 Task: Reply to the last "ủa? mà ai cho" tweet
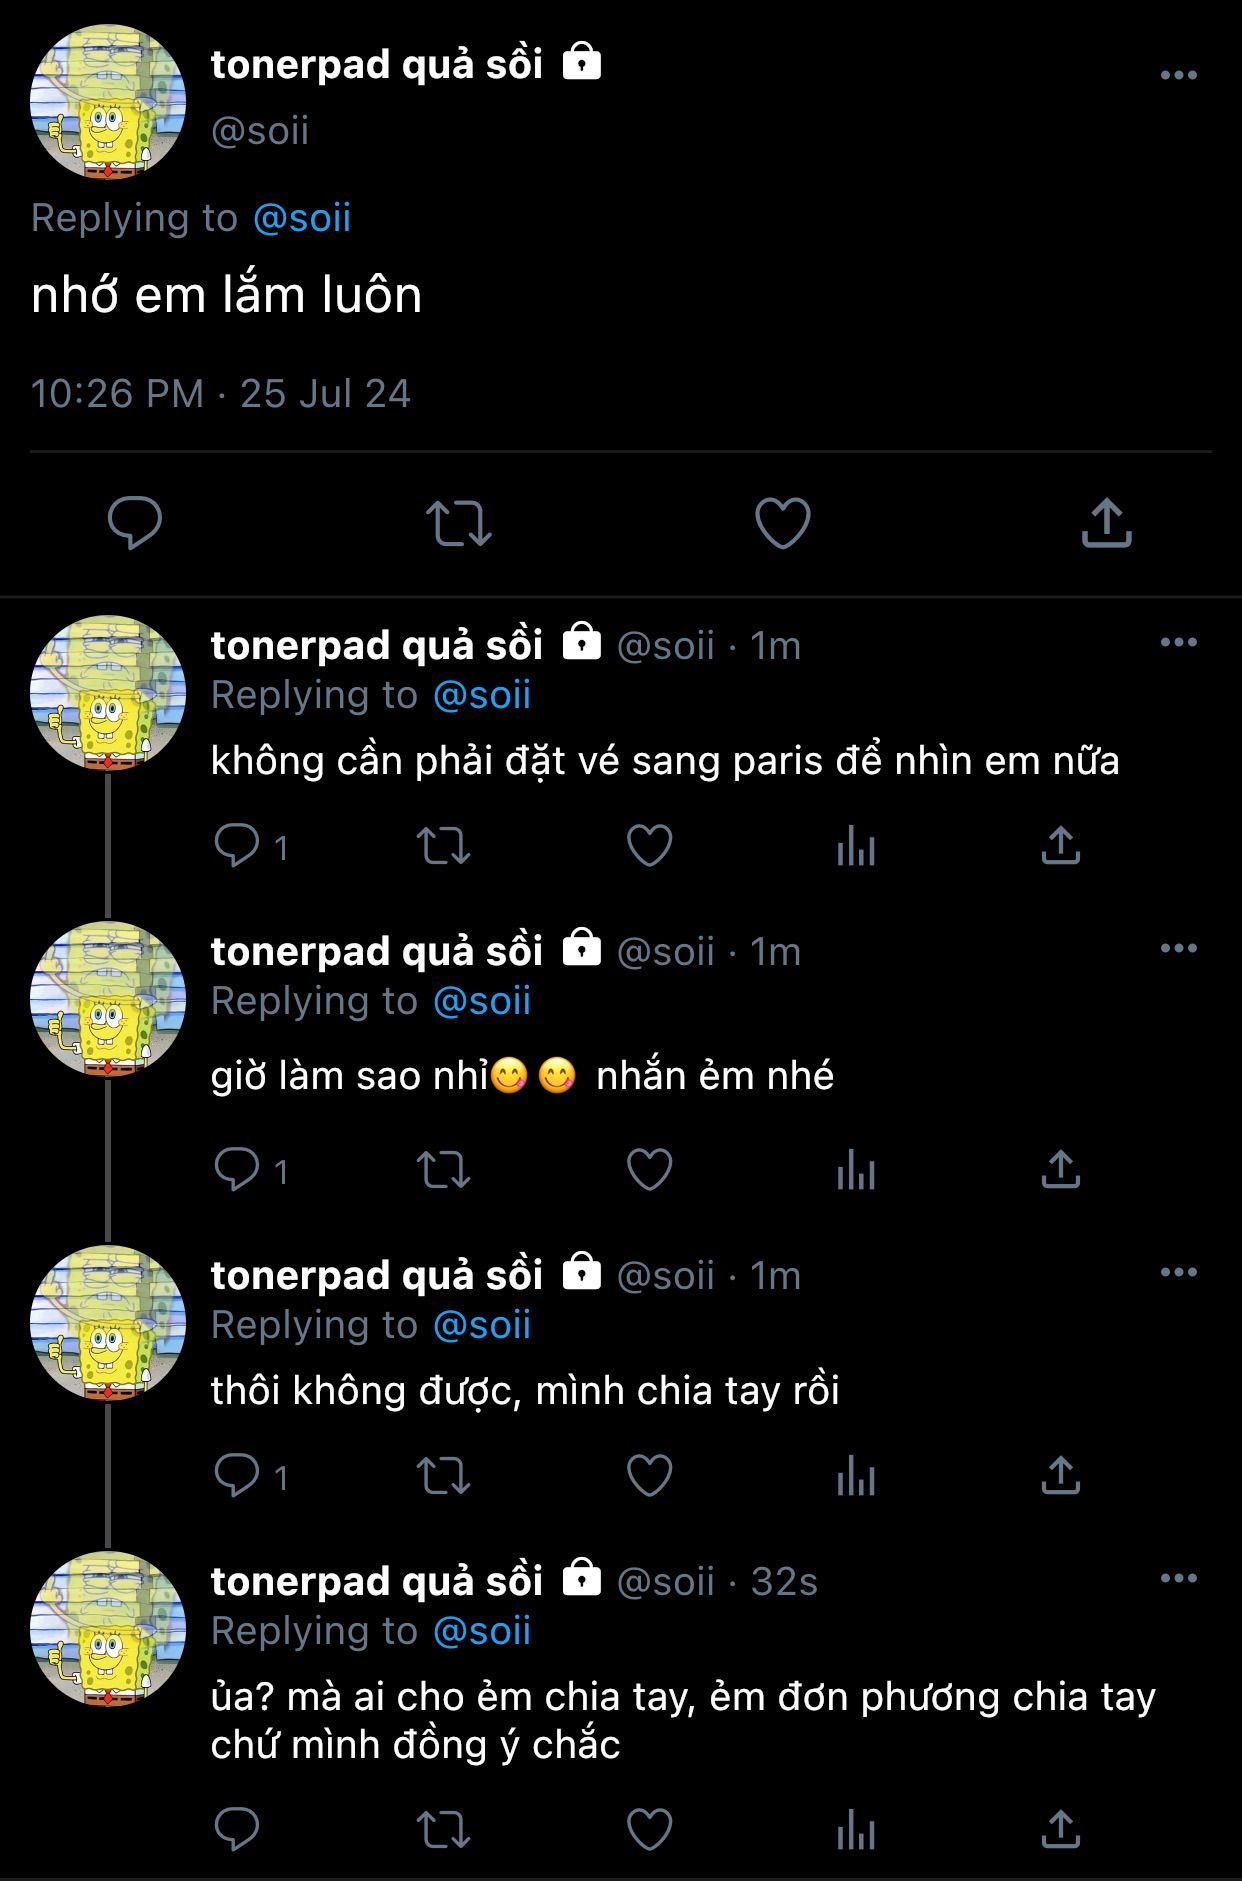coord(238,1829)
